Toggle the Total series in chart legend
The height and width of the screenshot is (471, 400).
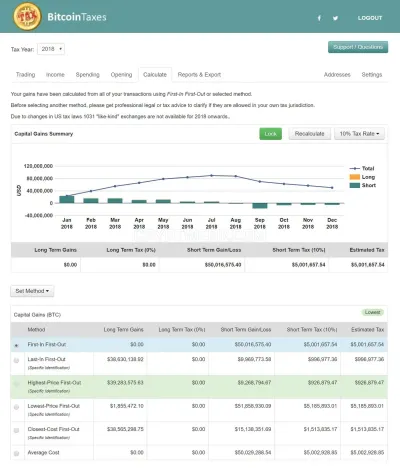click(362, 168)
